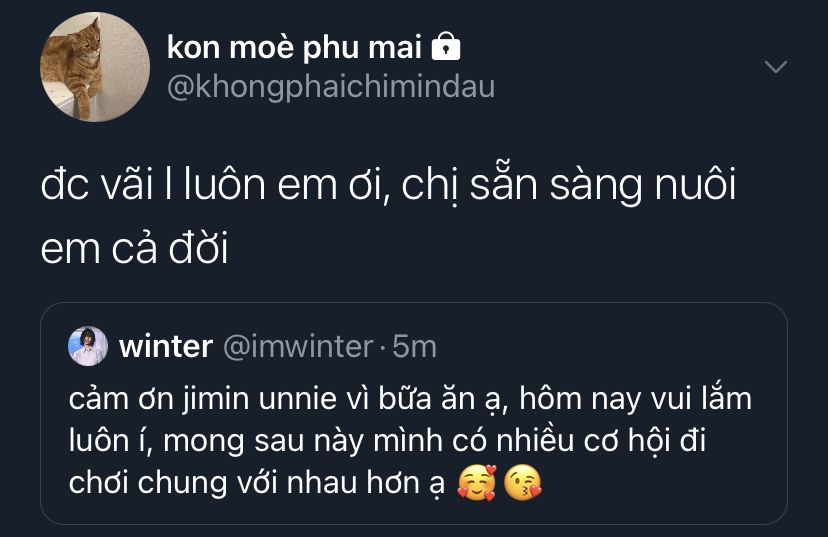Go to the @imwinter handle

297,346
